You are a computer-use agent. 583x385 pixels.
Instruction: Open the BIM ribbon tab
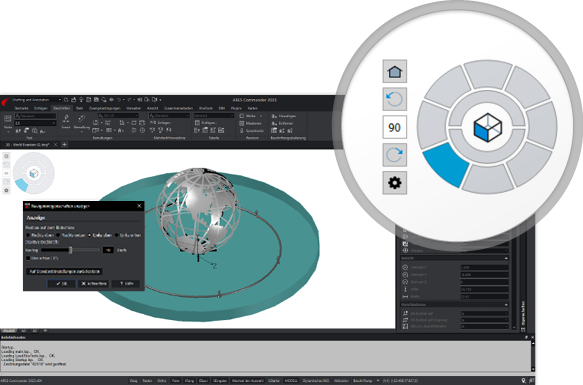click(222, 108)
